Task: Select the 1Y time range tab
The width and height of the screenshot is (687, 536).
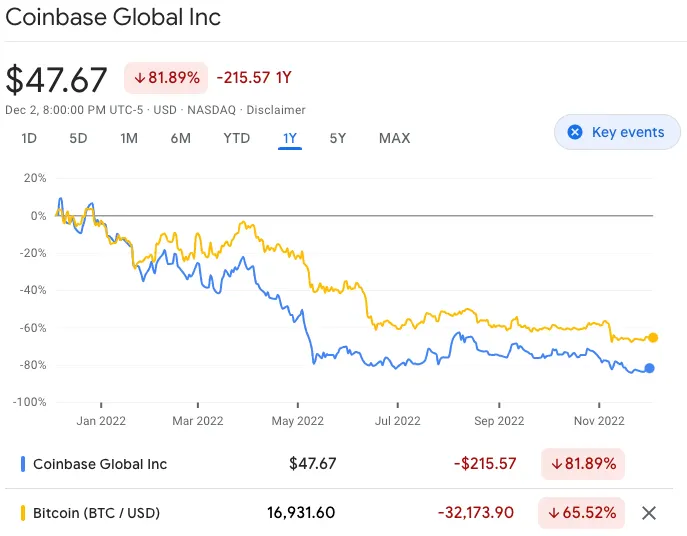Action: (x=290, y=138)
